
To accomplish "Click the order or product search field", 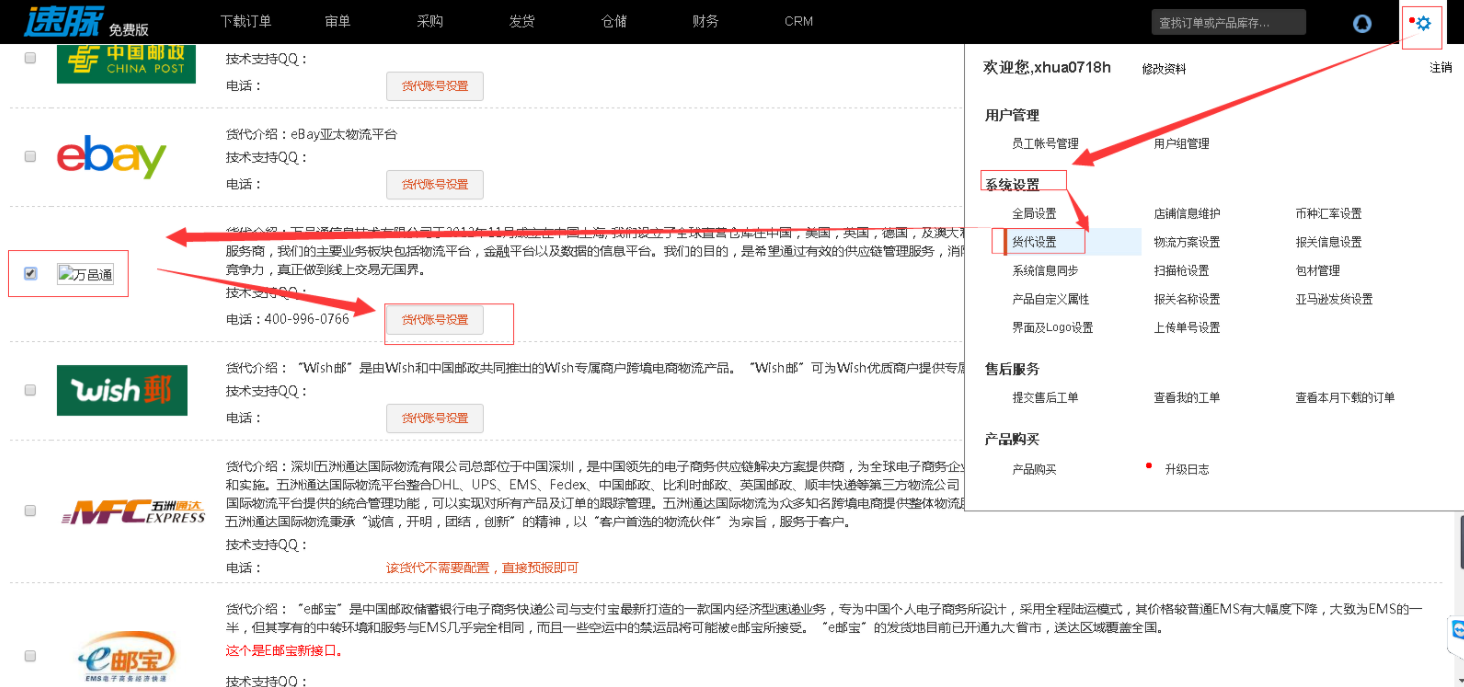I will 1228,22.
